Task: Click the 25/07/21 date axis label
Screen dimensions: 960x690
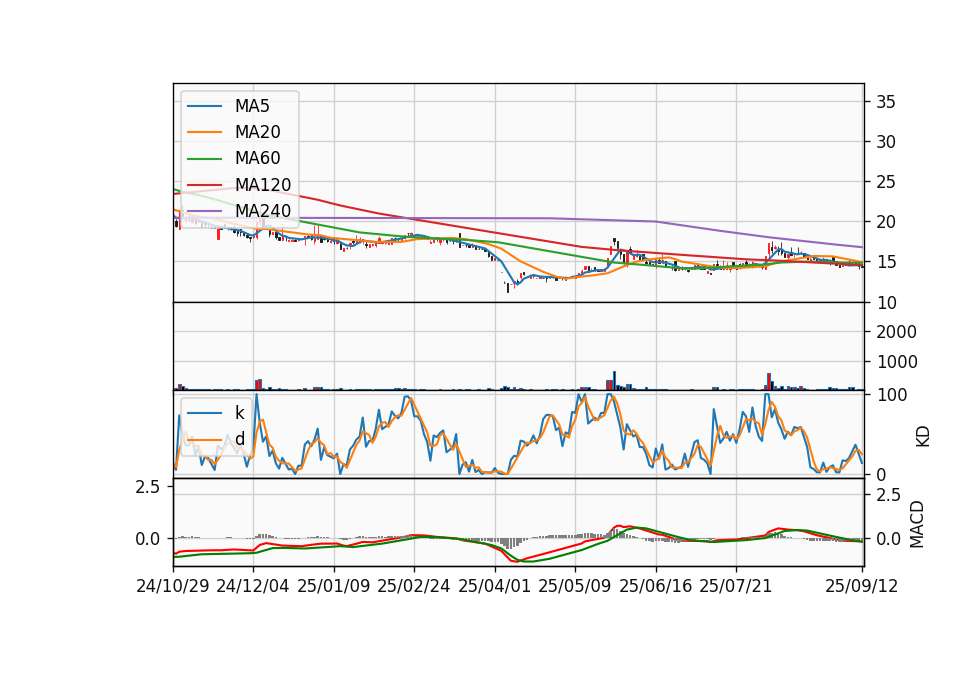Action: (735, 586)
